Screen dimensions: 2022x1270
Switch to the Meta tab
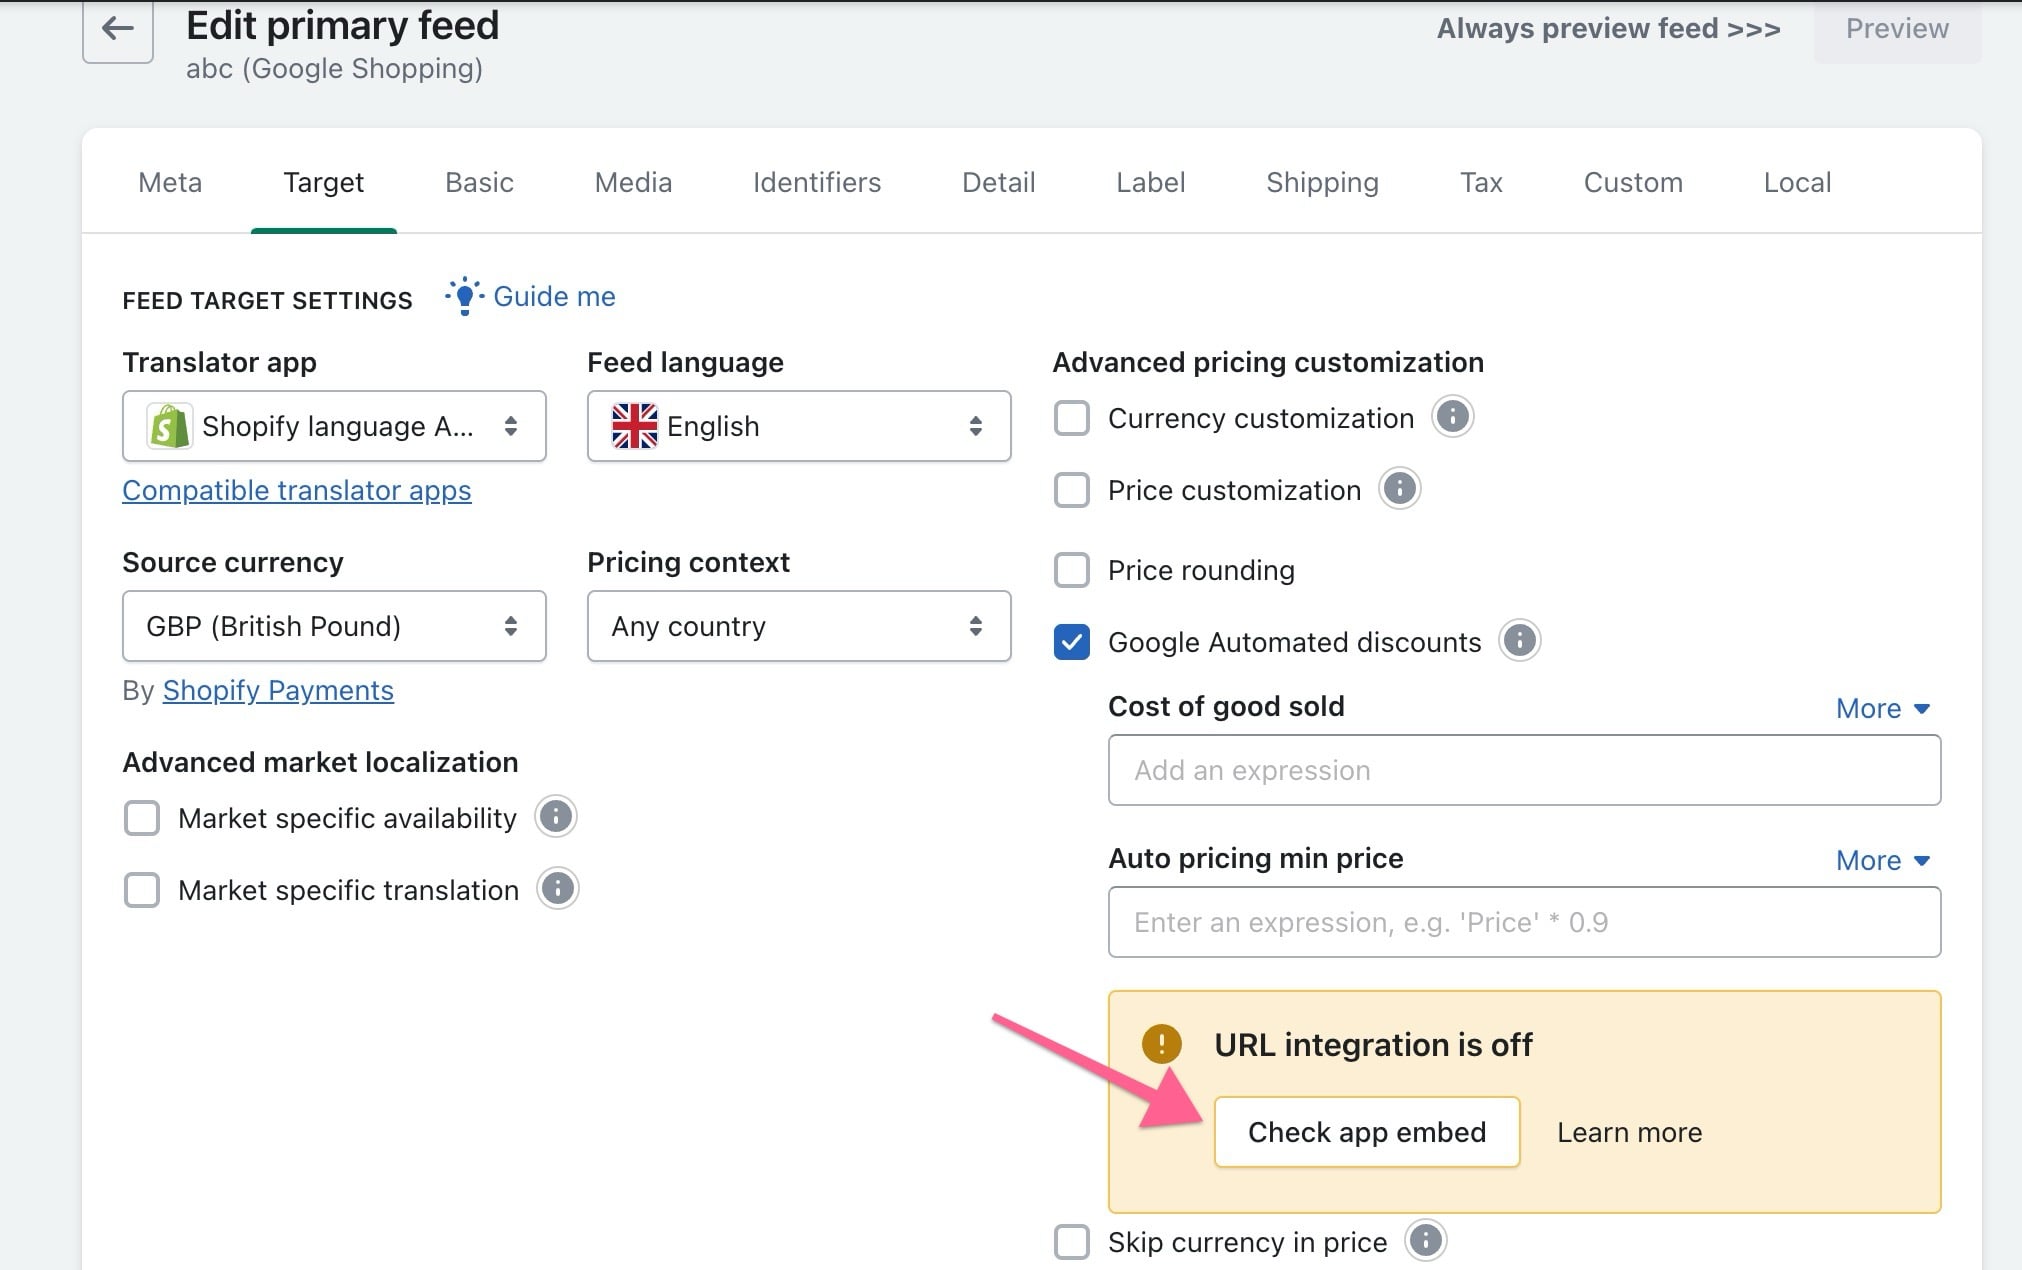[170, 182]
